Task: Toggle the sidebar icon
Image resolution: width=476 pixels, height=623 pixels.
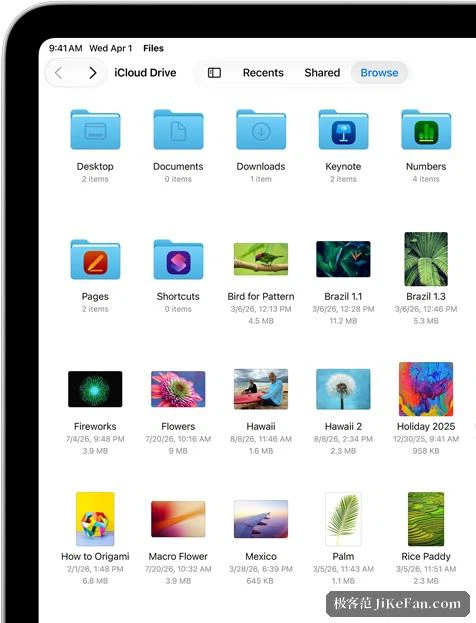Action: click(215, 73)
